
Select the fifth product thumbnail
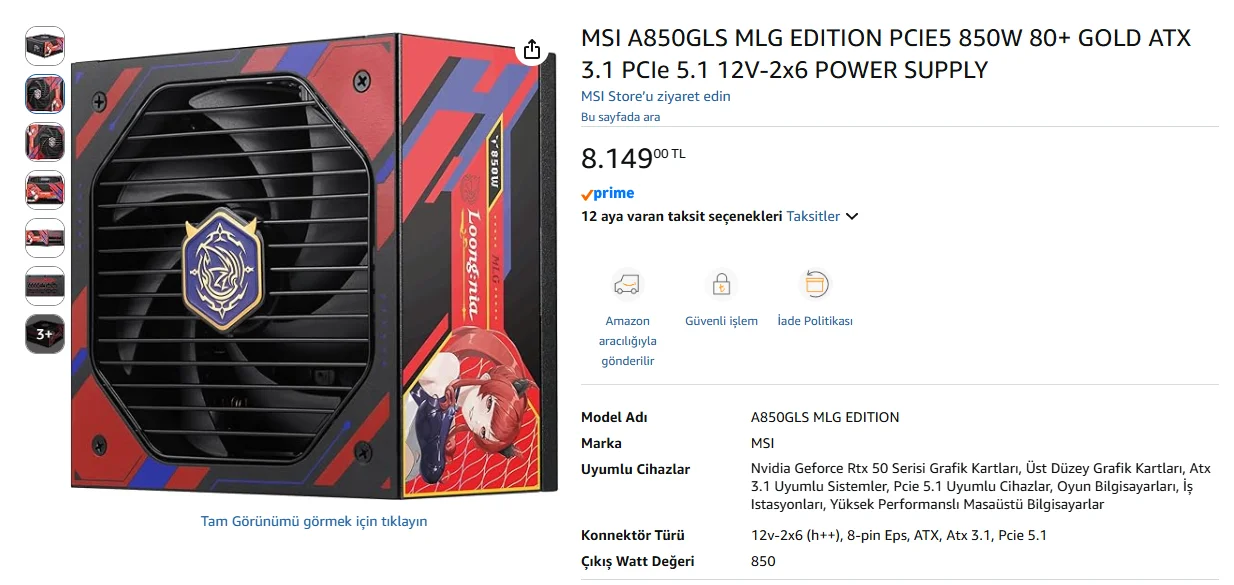tap(45, 238)
